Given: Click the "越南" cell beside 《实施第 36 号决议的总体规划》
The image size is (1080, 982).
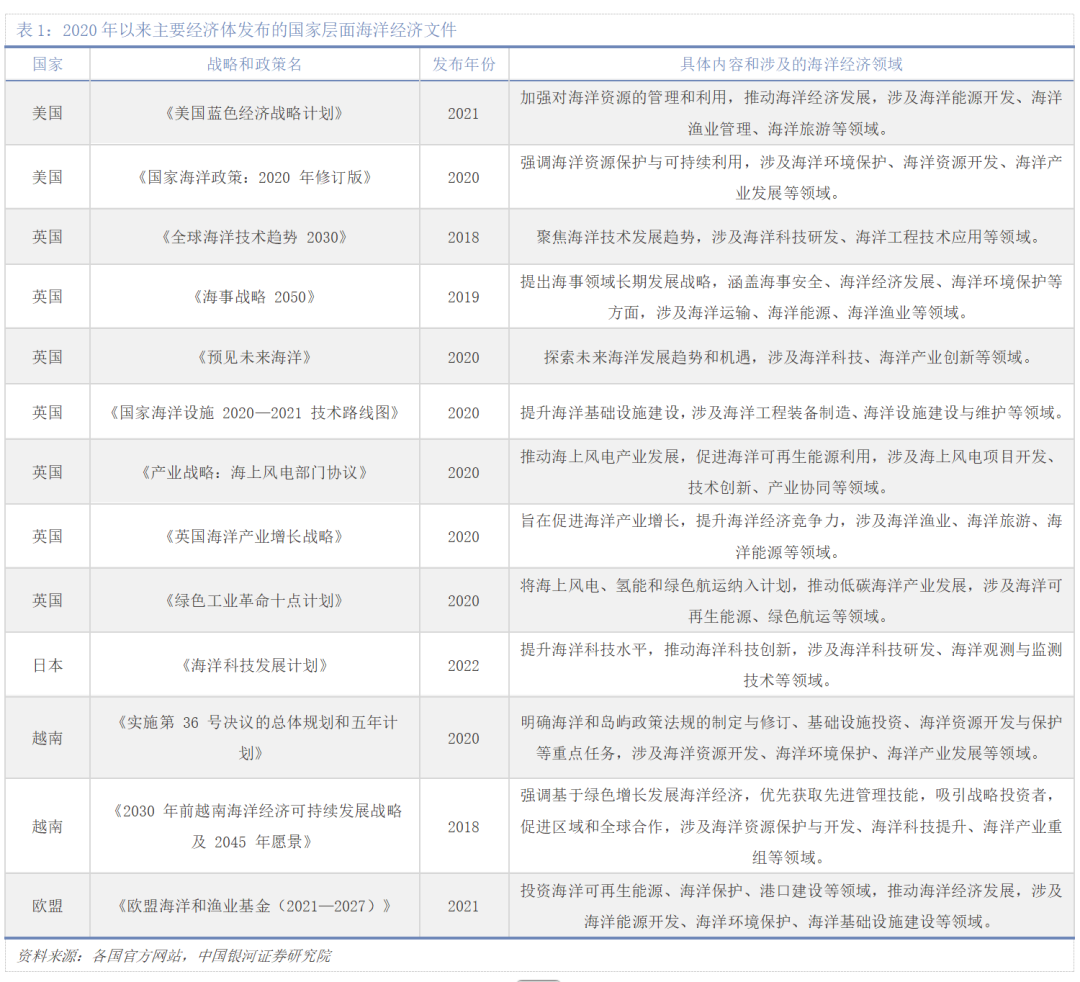Looking at the screenshot, I should pos(48,738).
